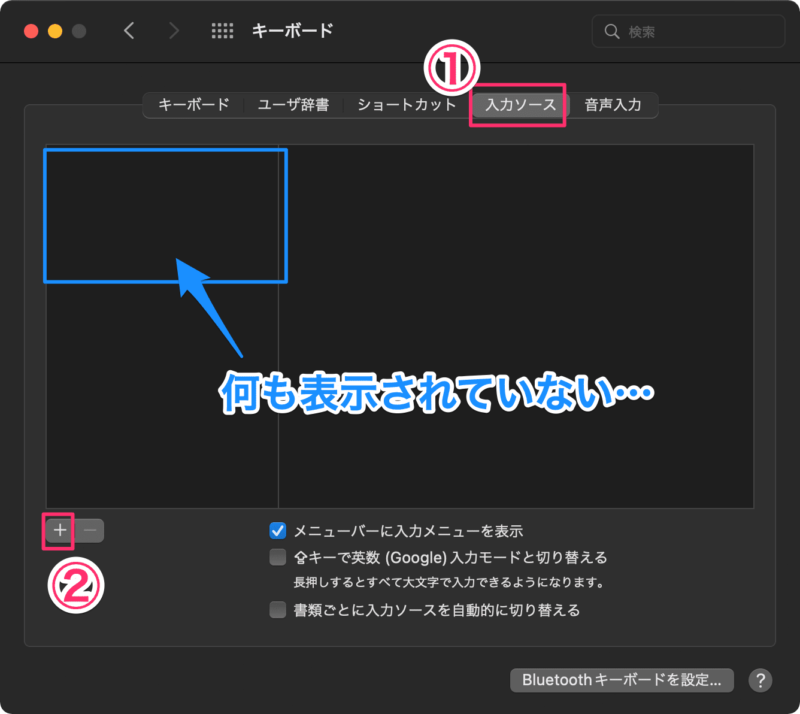Click the remove (−) button below the list
This screenshot has height=714, width=800.
88,530
